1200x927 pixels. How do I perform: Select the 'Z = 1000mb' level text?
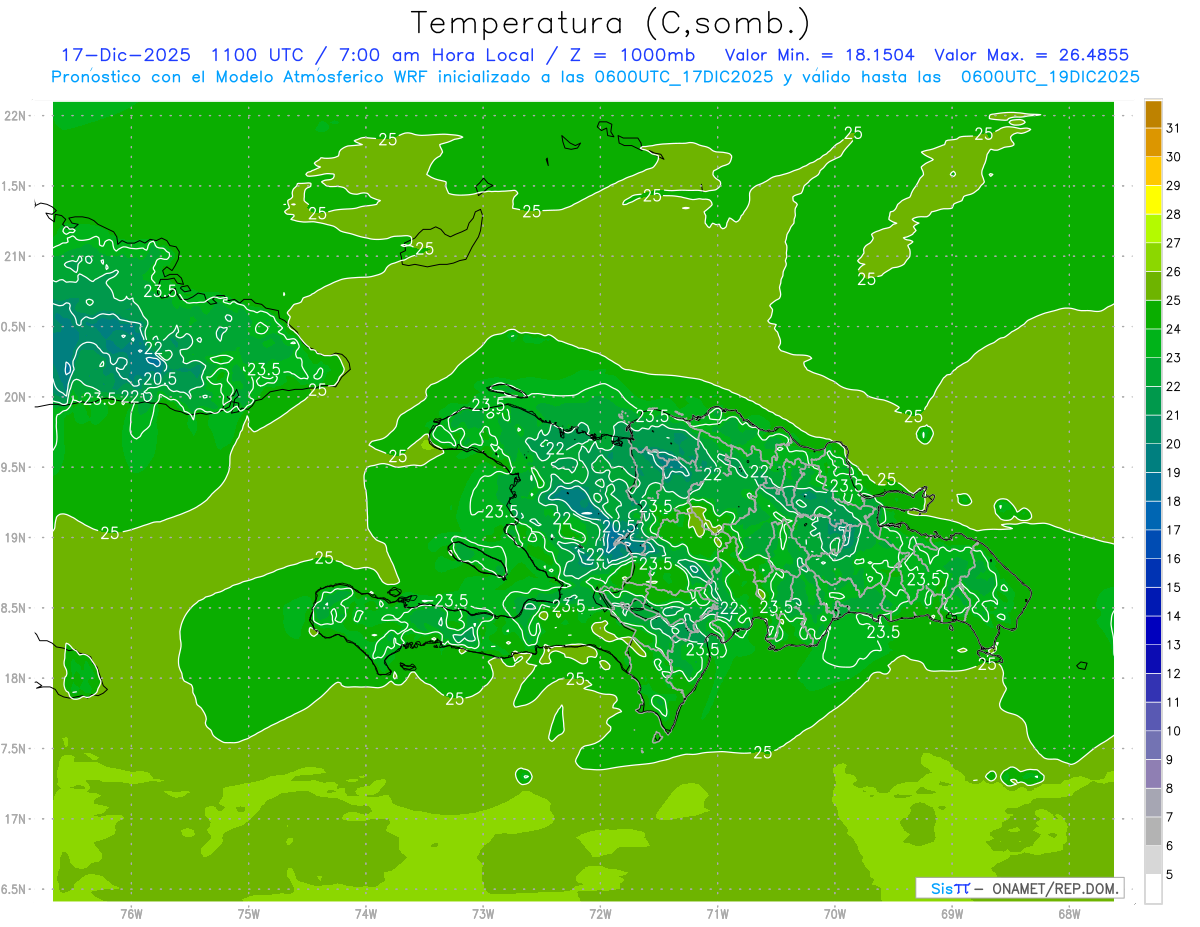(x=634, y=55)
